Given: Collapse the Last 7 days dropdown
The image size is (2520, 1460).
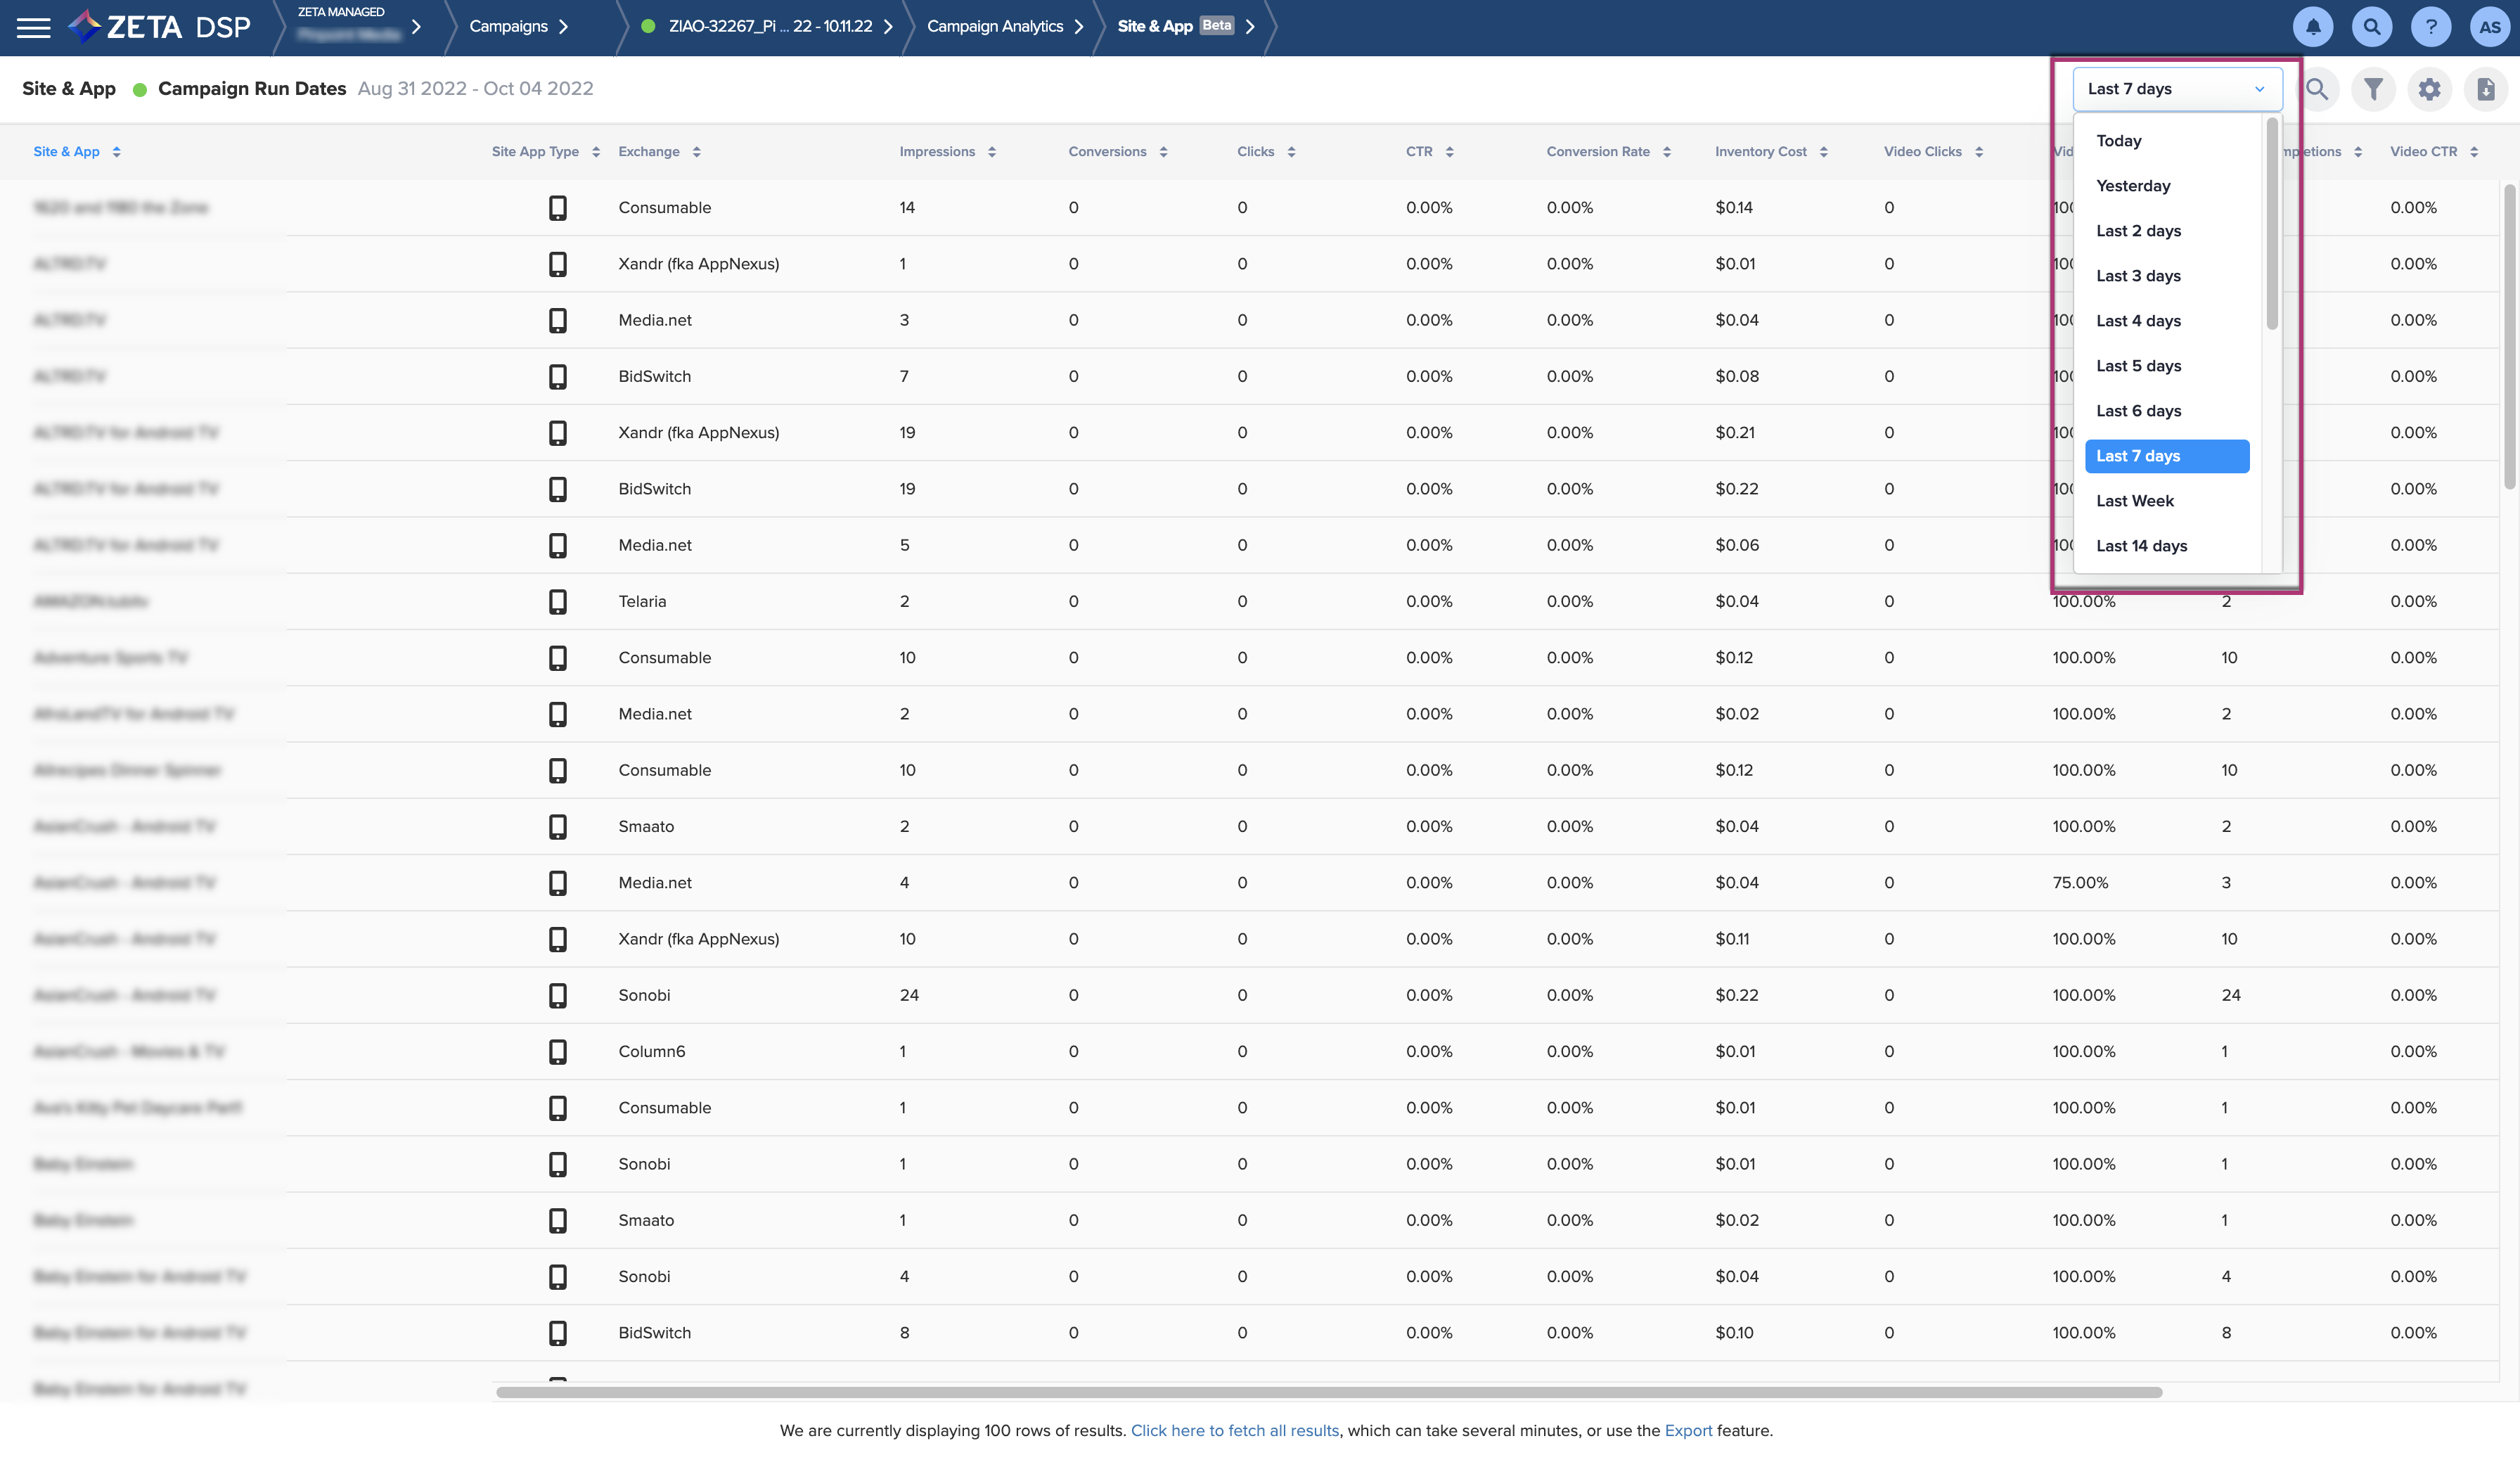Looking at the screenshot, I should [2176, 89].
